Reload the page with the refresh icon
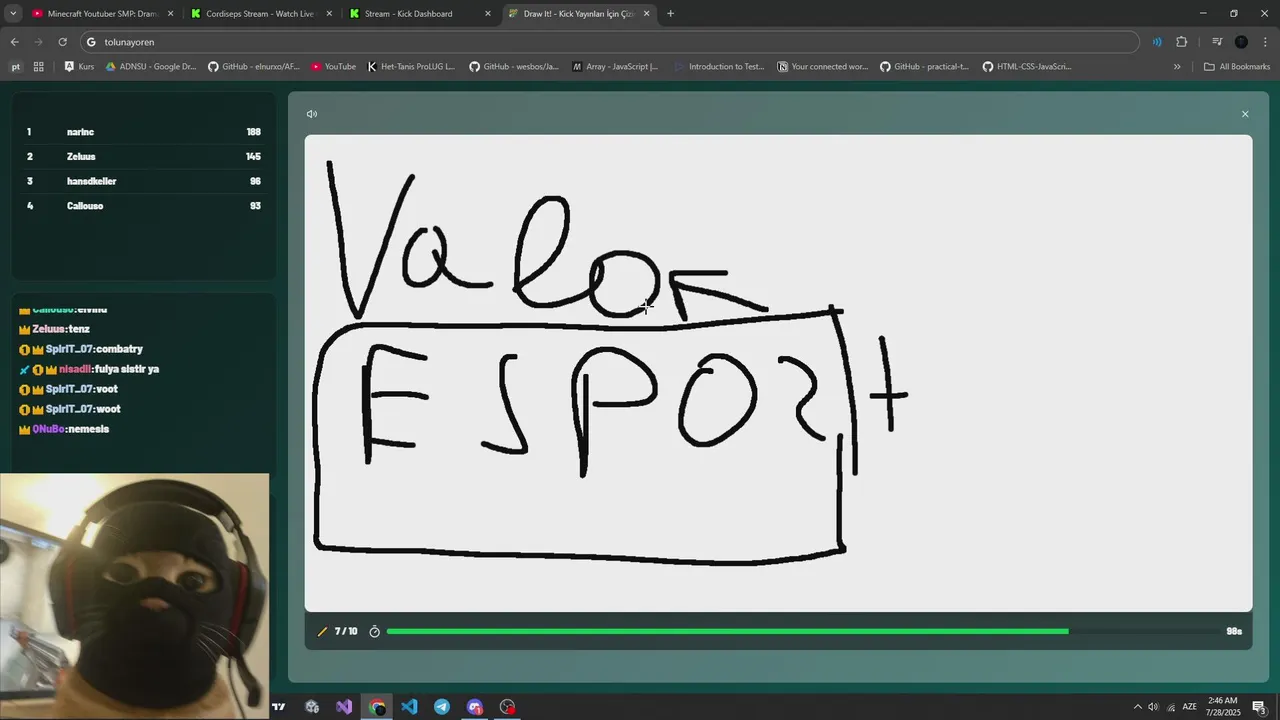 click(x=62, y=42)
